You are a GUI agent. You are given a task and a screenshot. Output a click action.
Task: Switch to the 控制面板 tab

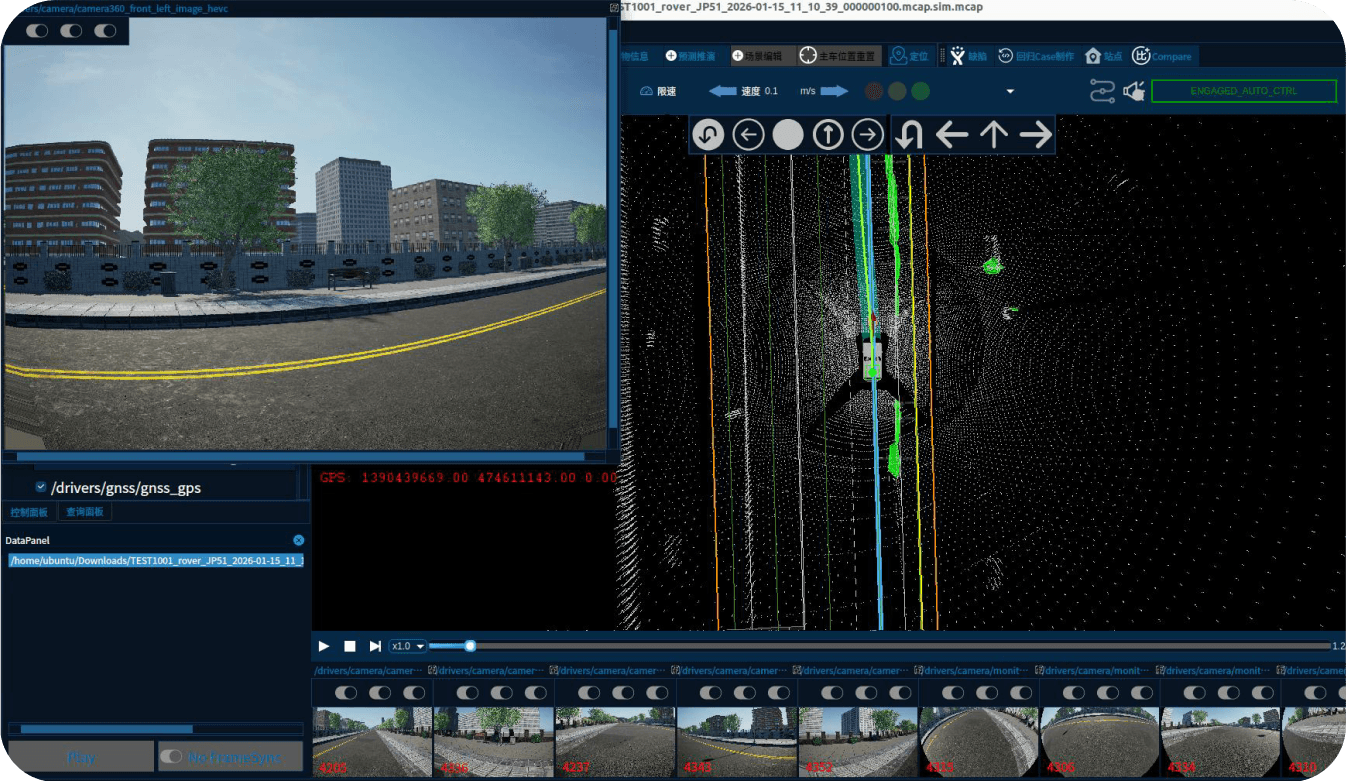(x=29, y=512)
